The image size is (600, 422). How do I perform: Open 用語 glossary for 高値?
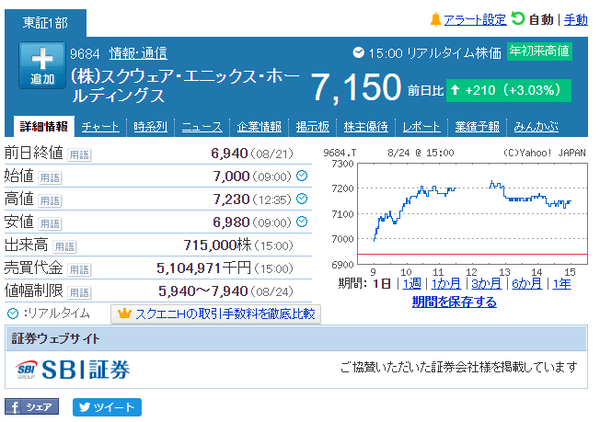point(50,201)
